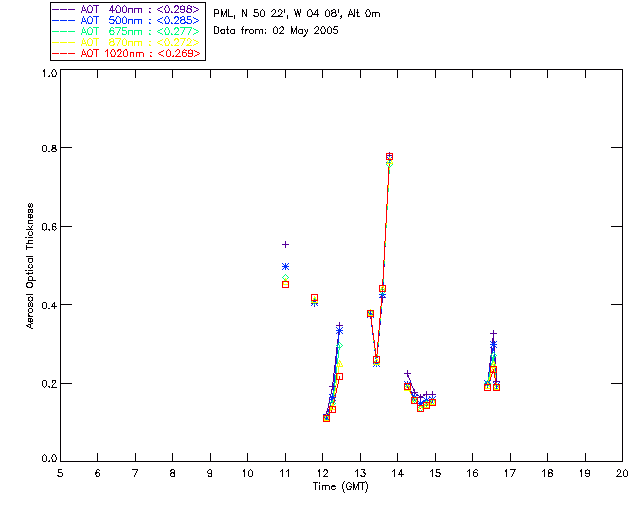Click the x-axis tick label 6
Image resolution: width=640 pixels, height=512 pixels.
coord(98,473)
